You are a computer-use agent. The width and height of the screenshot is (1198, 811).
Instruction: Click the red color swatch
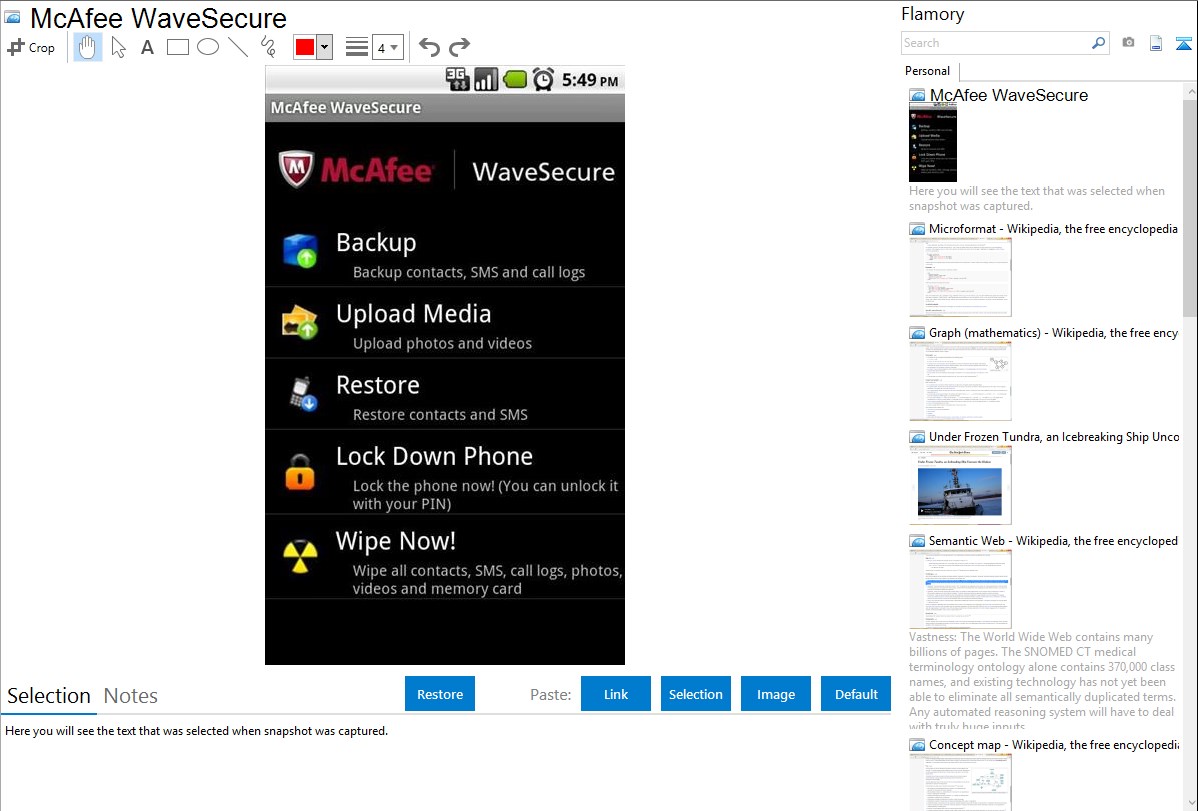[x=305, y=47]
